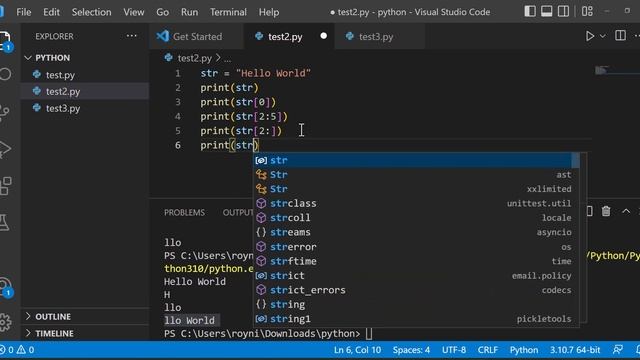Open the Search view in activity bar

(x=5, y=74)
